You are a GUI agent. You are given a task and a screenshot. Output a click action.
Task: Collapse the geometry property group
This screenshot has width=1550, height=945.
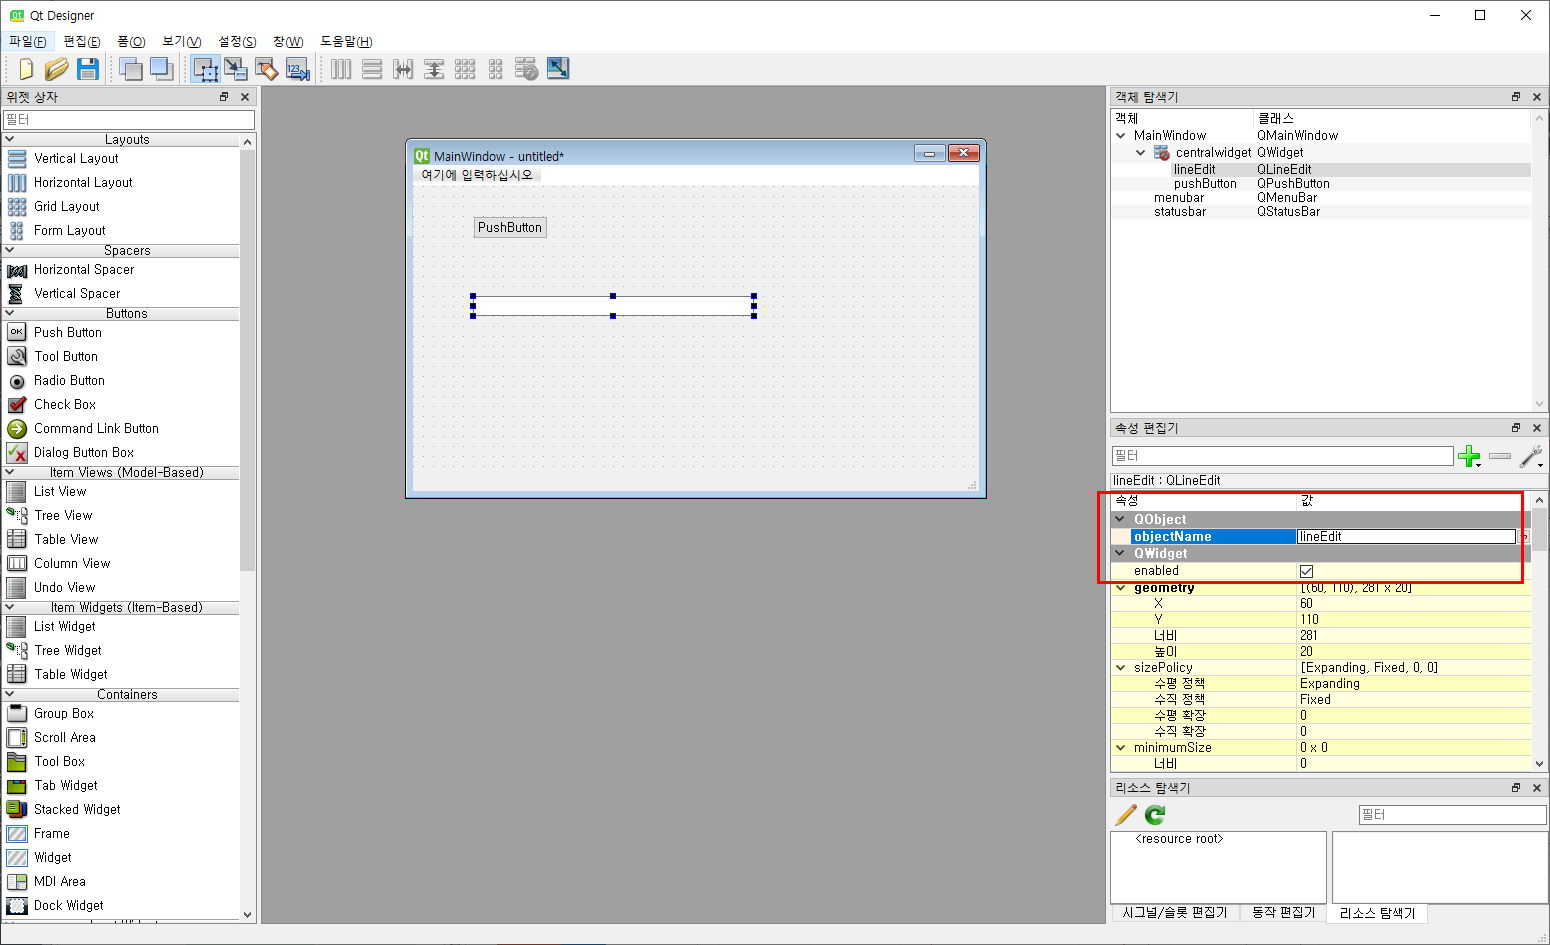pyautogui.click(x=1121, y=588)
